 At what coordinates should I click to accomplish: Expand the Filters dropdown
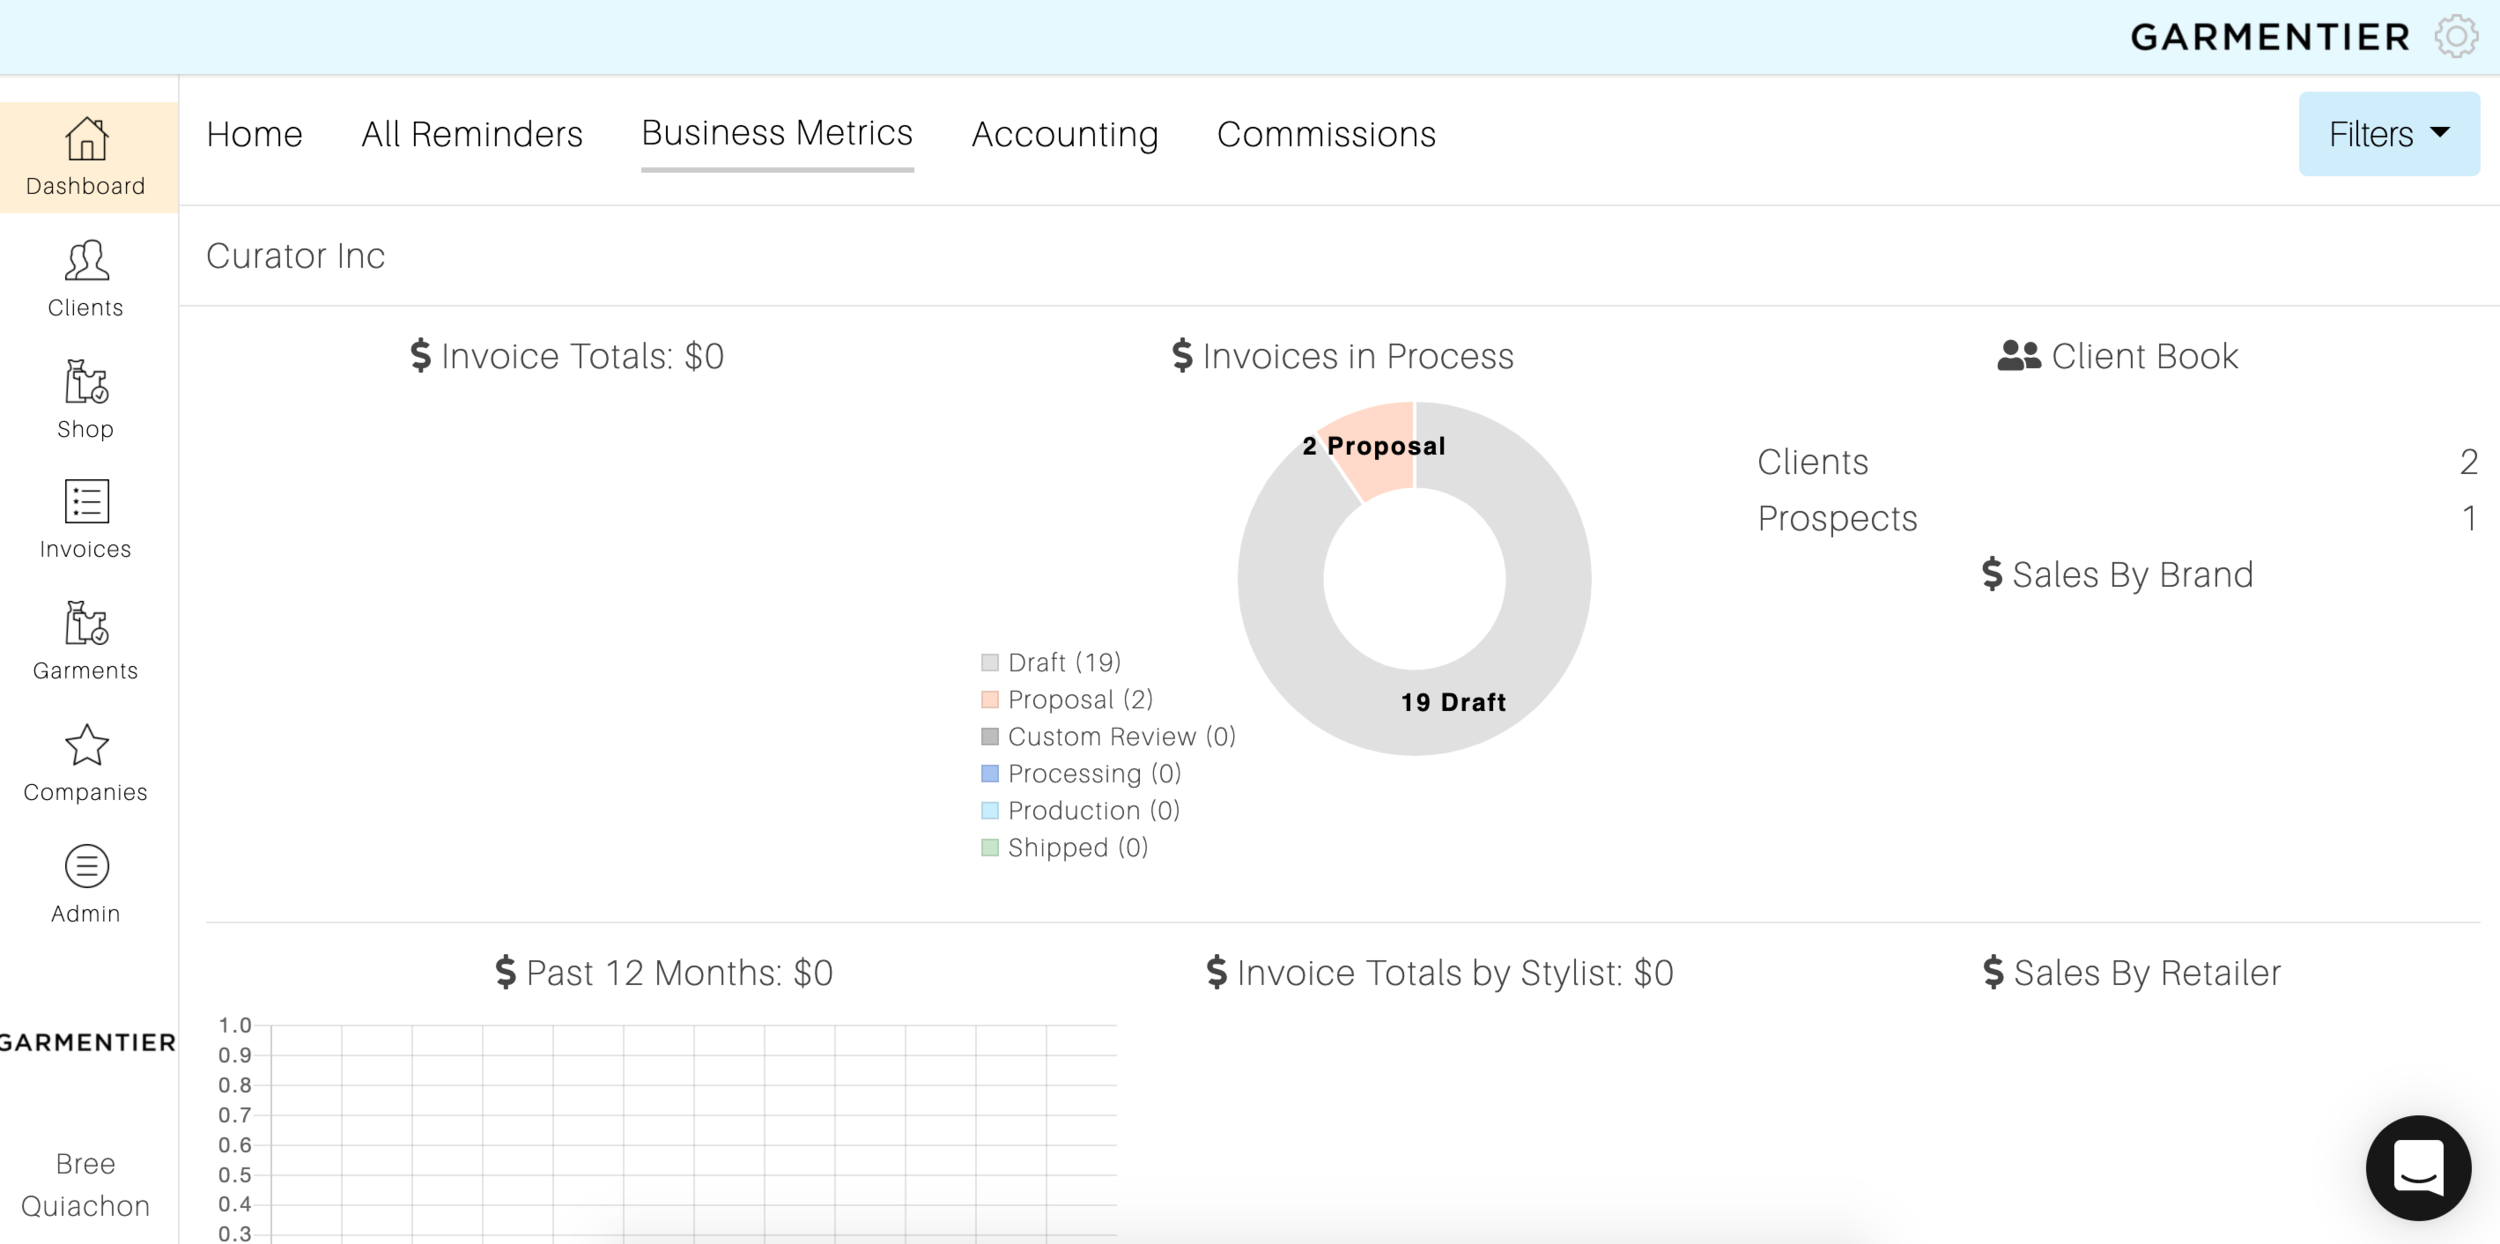coord(2388,134)
